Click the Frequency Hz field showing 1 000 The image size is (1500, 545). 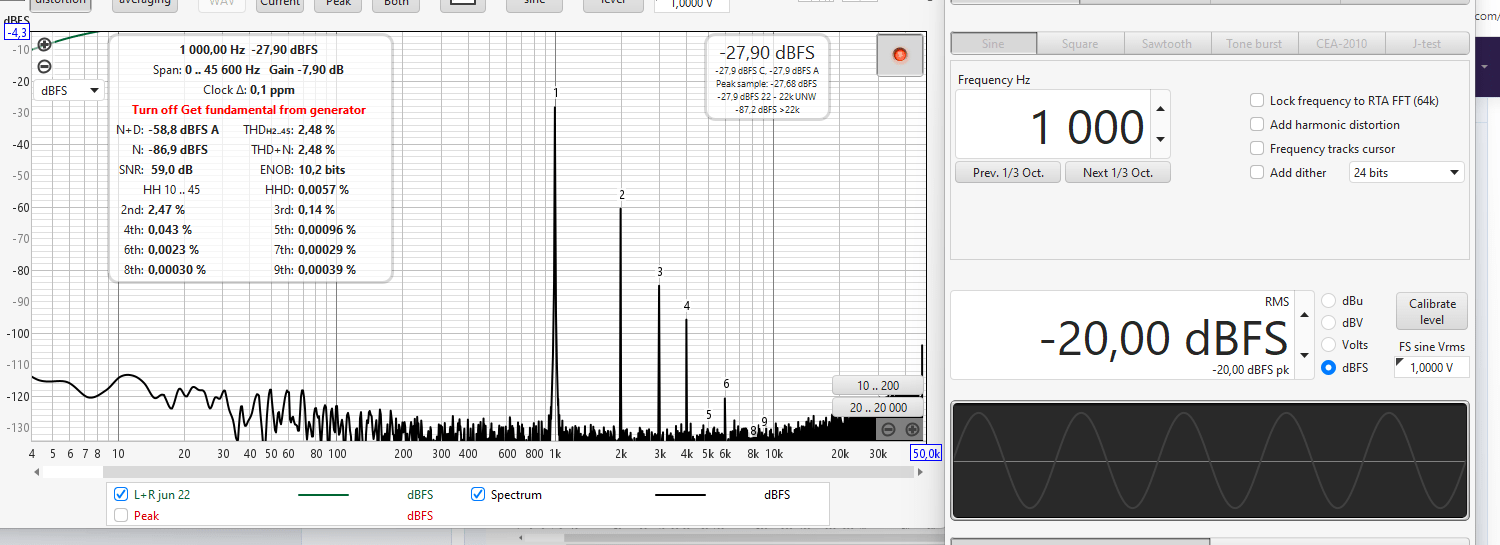tap(1053, 126)
